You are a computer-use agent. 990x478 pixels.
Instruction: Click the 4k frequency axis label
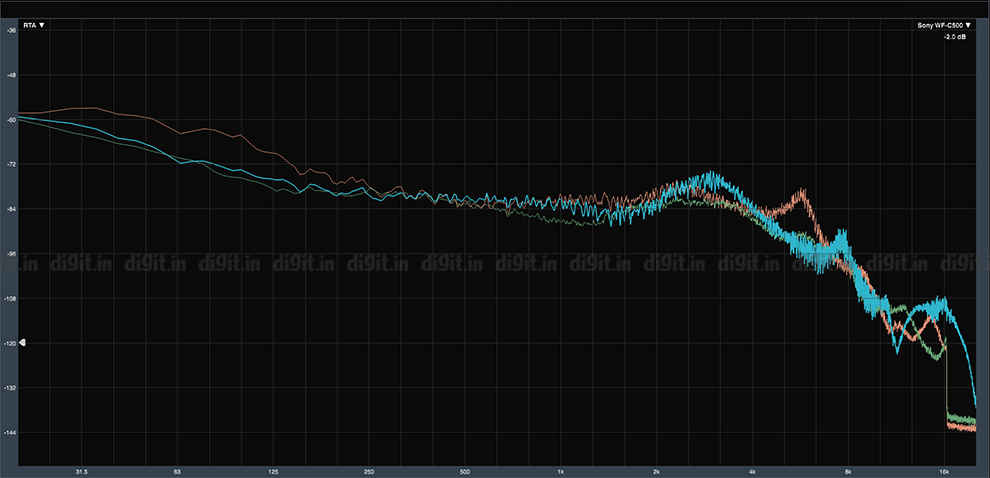tap(753, 471)
